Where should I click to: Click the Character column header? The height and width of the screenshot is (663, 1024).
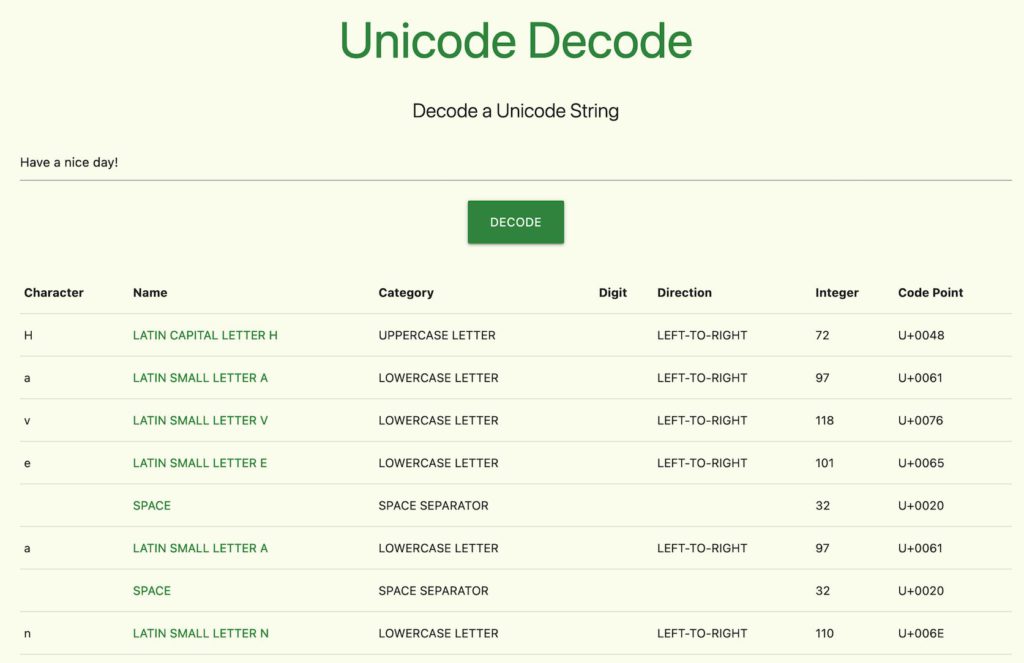[54, 293]
